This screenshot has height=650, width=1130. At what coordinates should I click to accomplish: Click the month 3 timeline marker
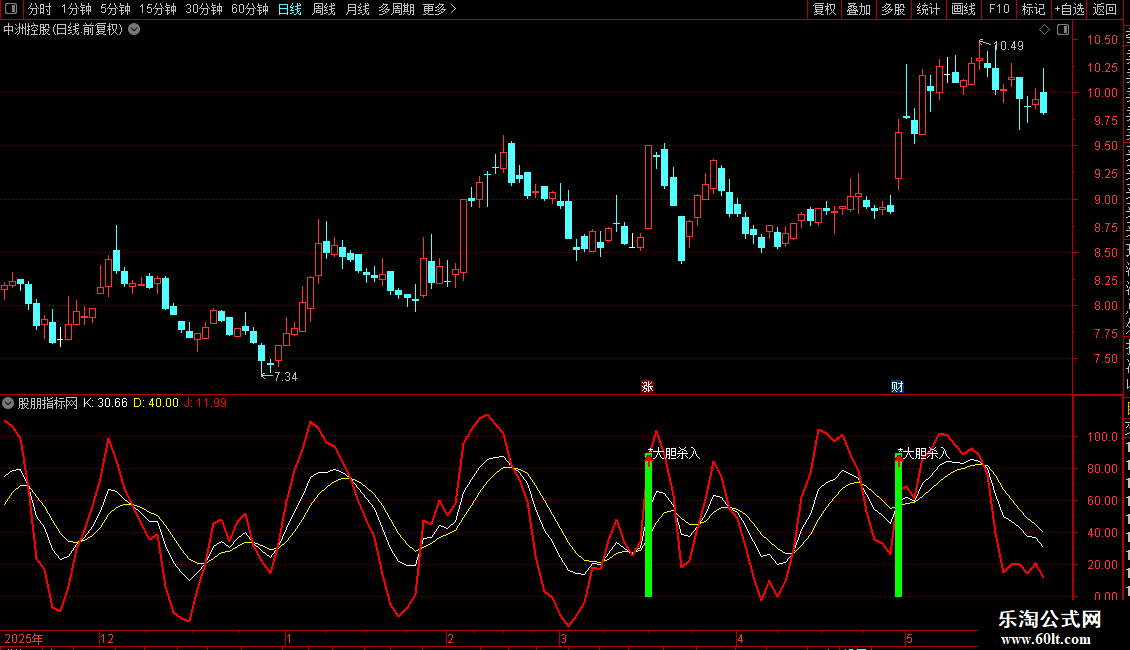(x=564, y=638)
